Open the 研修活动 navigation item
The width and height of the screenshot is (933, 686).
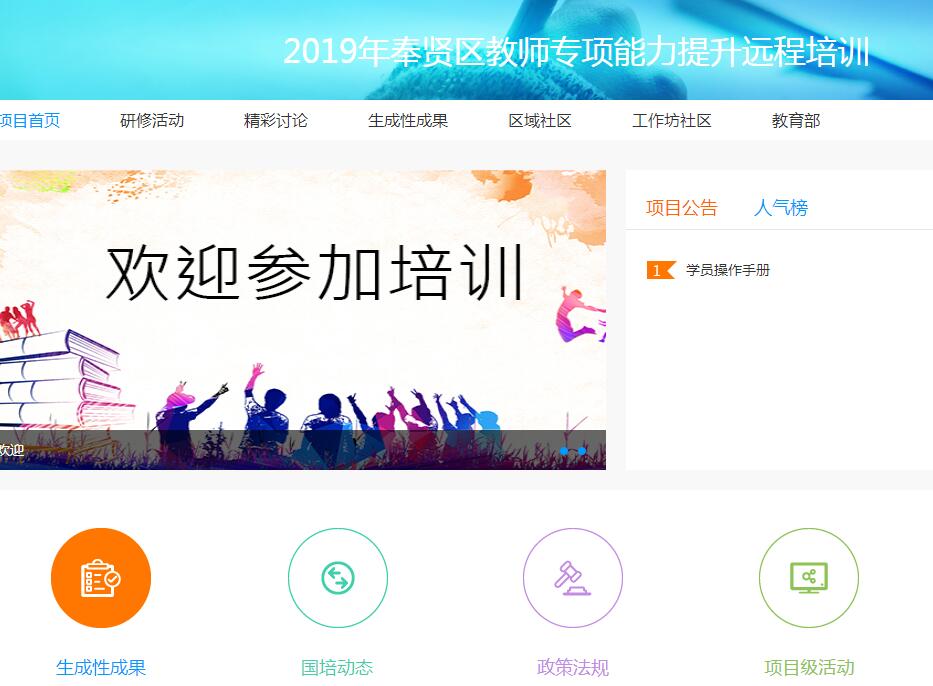tap(152, 121)
